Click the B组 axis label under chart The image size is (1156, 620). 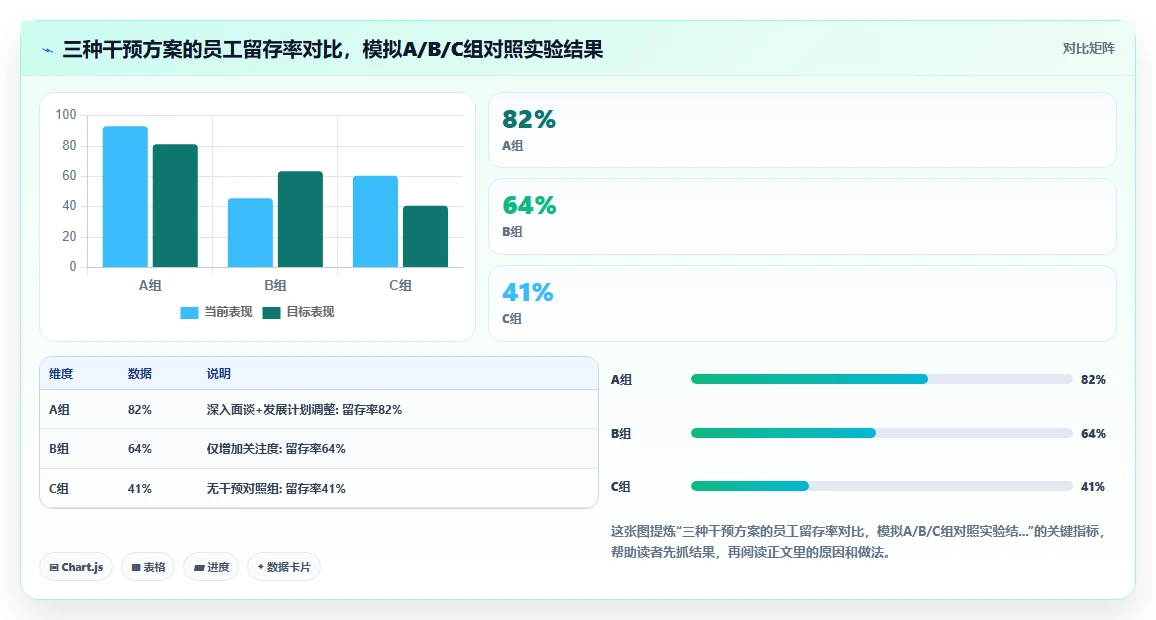(275, 285)
